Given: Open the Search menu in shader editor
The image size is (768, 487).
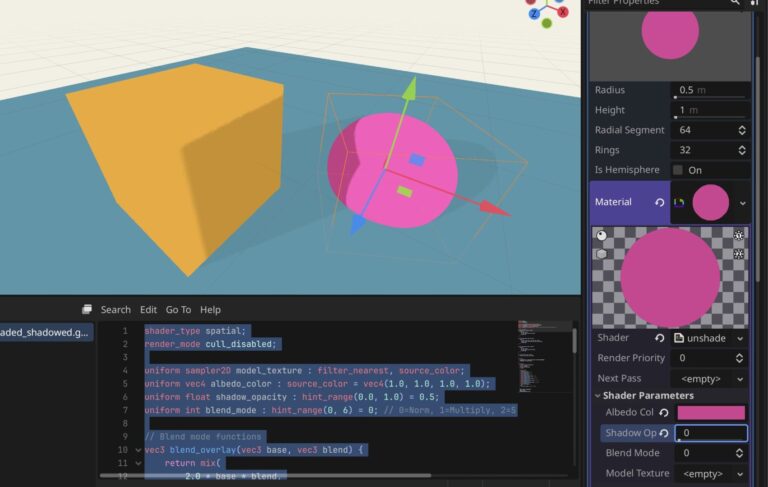Looking at the screenshot, I should point(115,310).
